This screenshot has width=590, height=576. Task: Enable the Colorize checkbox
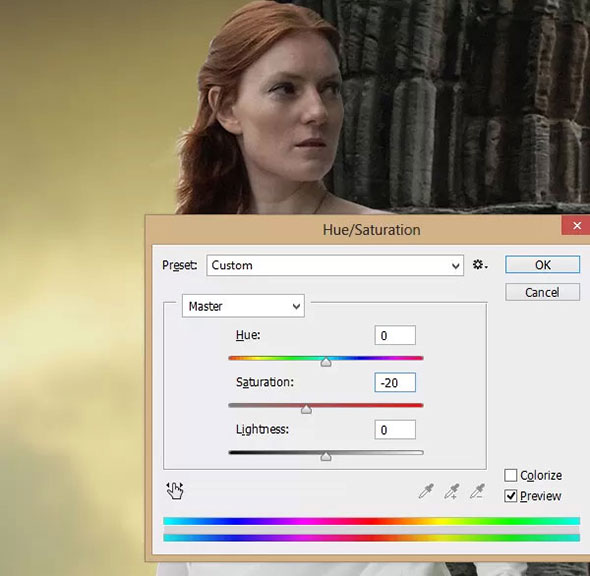[x=511, y=475]
